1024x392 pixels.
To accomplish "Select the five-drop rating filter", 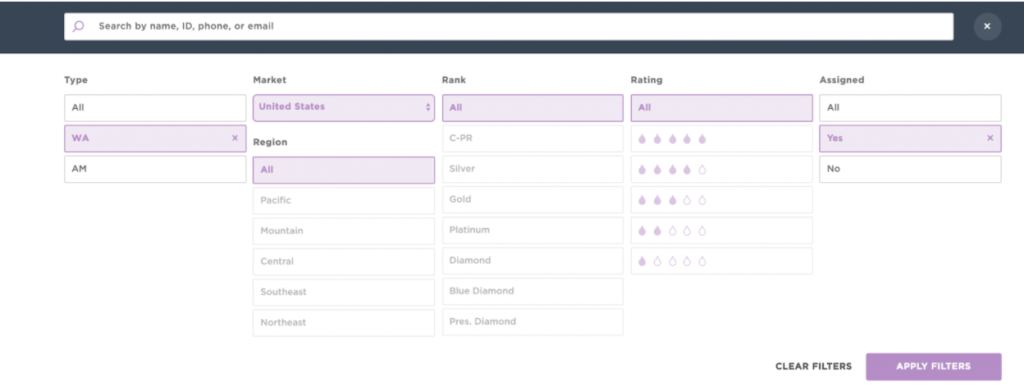I will pyautogui.click(x=722, y=139).
